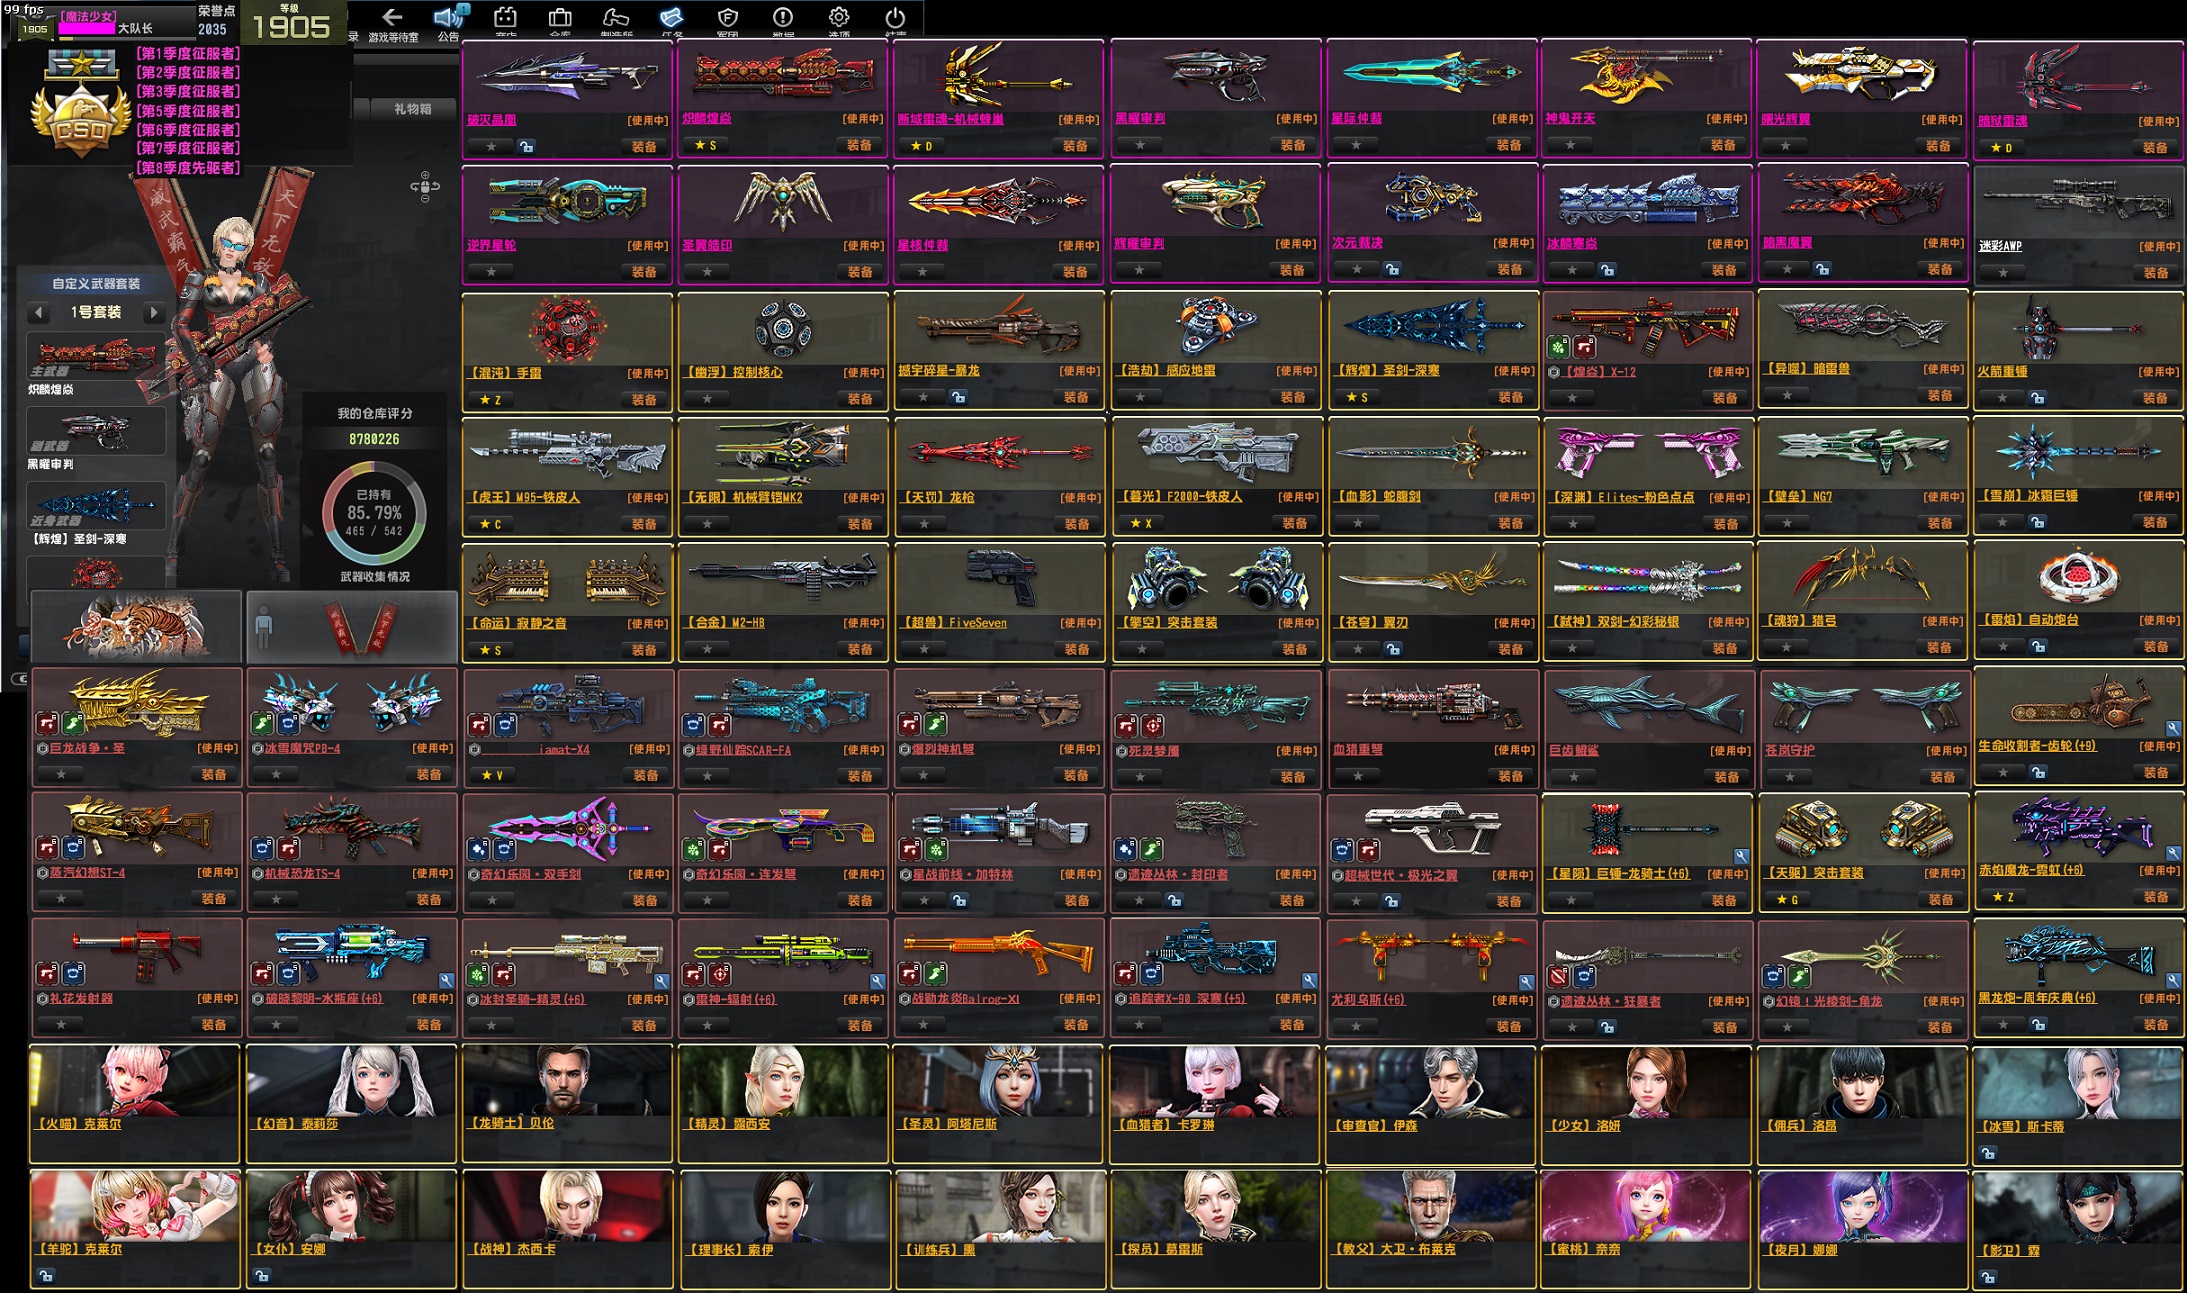Screen dimensions: 2187x1293
Task: Click the mouse rotate-zoom character view icon
Action: tap(425, 186)
